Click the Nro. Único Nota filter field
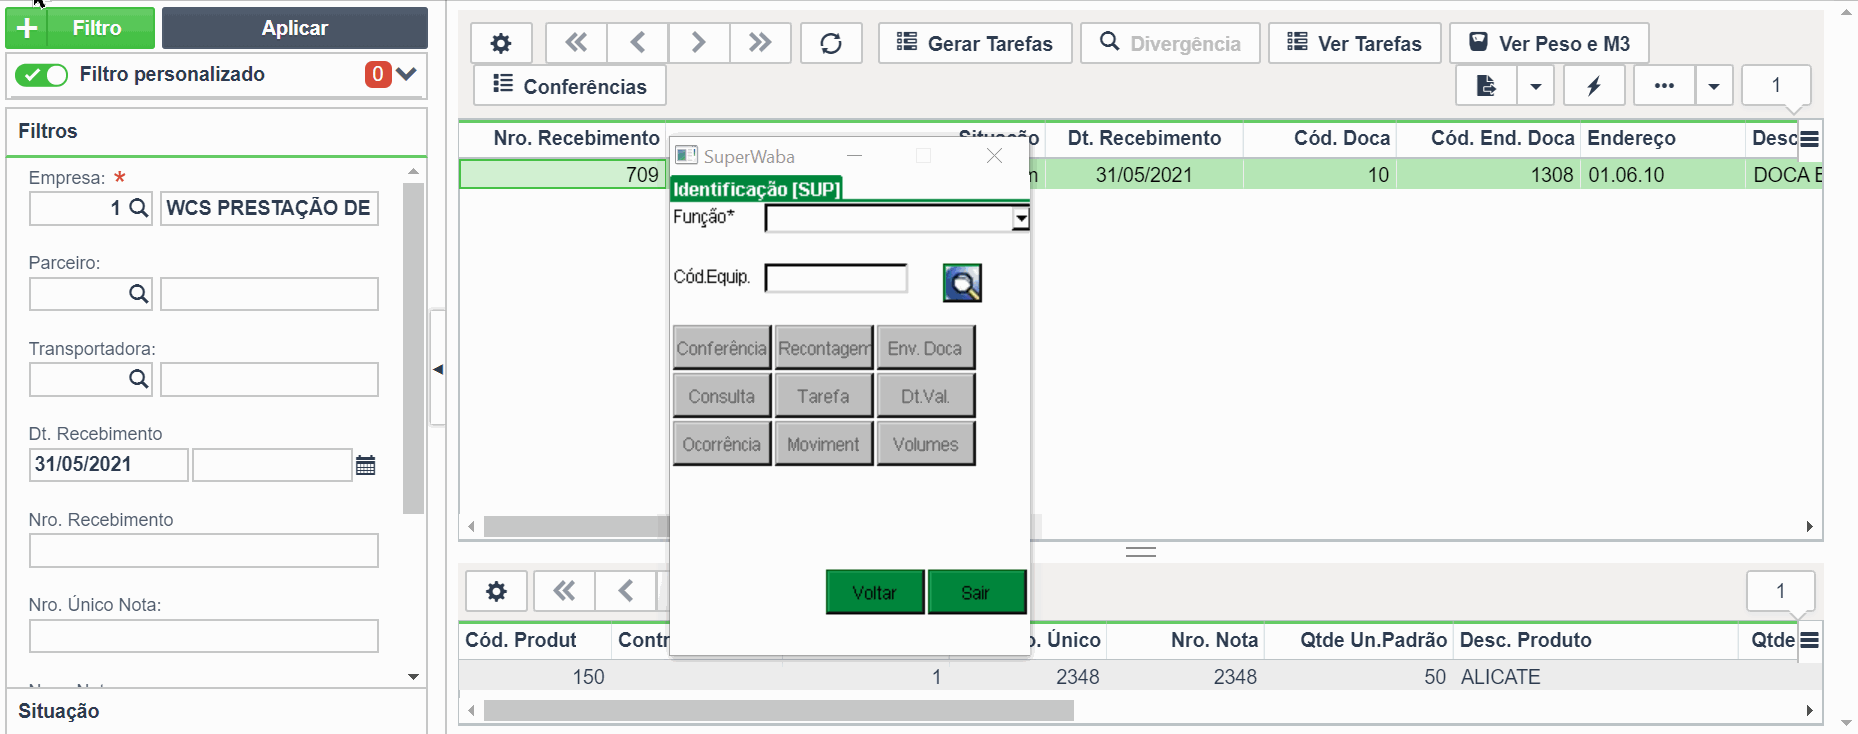1858x734 pixels. pos(204,636)
